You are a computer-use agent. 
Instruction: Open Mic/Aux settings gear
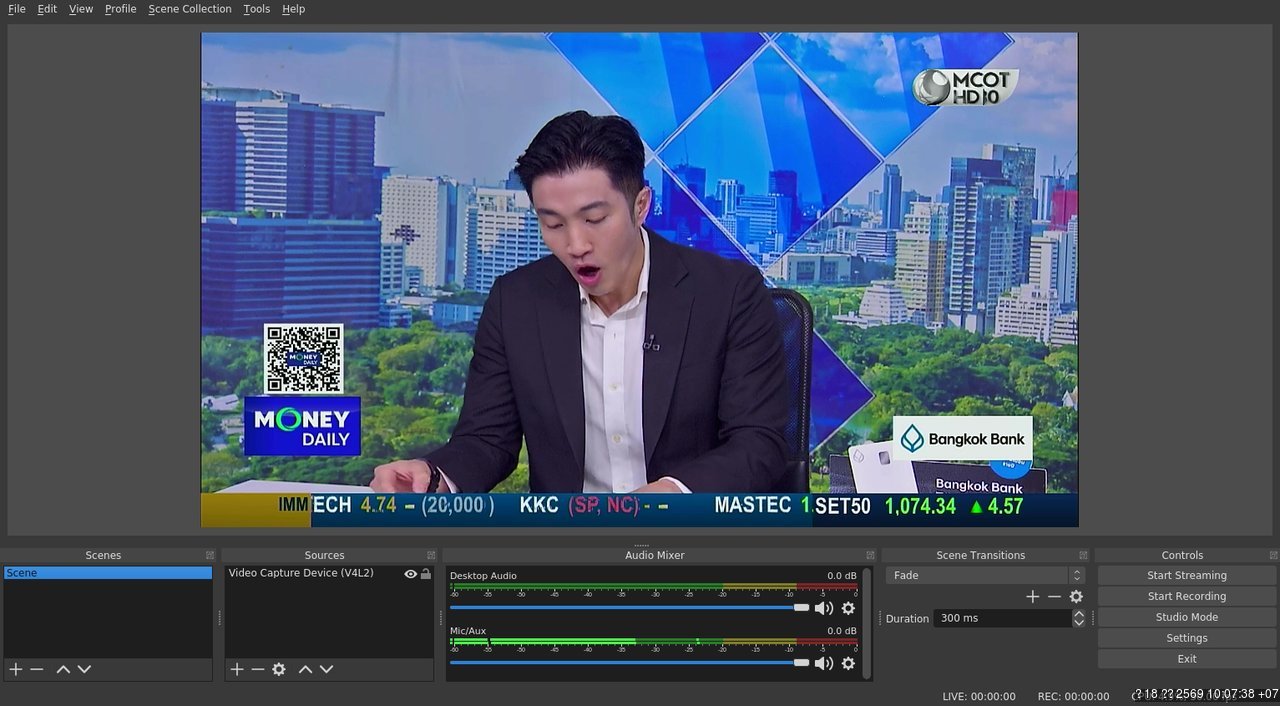pyautogui.click(x=848, y=663)
